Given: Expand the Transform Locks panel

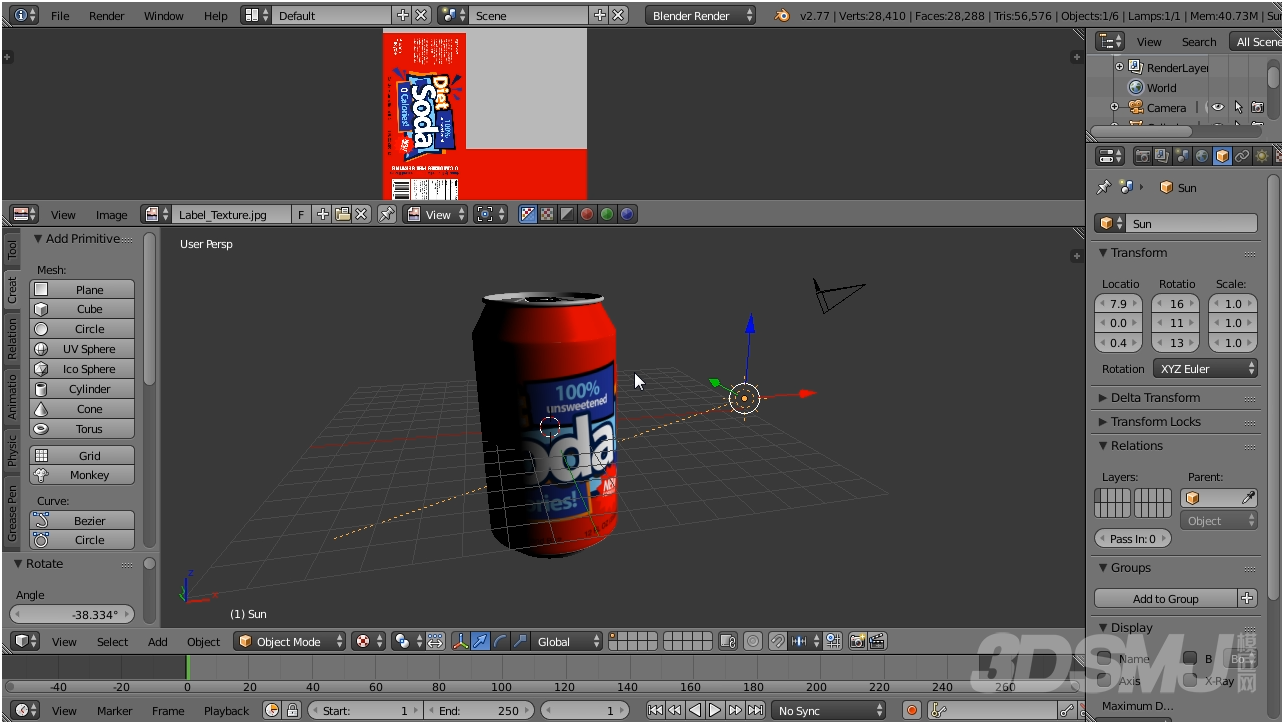Looking at the screenshot, I should (x=1155, y=421).
